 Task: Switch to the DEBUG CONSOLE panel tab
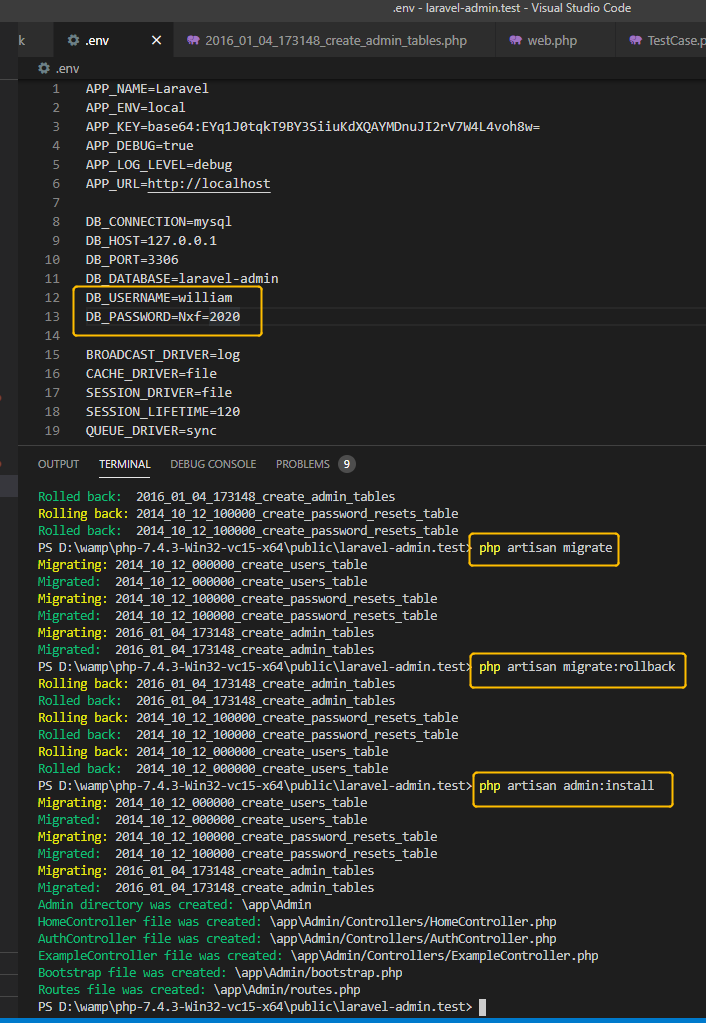point(213,464)
